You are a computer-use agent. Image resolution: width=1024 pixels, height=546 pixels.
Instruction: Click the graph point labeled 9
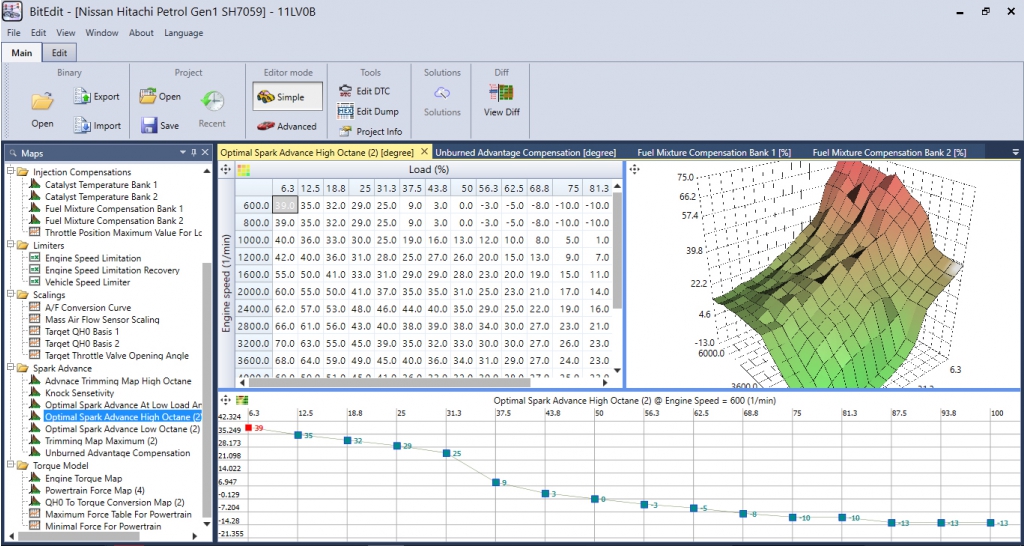click(x=496, y=483)
